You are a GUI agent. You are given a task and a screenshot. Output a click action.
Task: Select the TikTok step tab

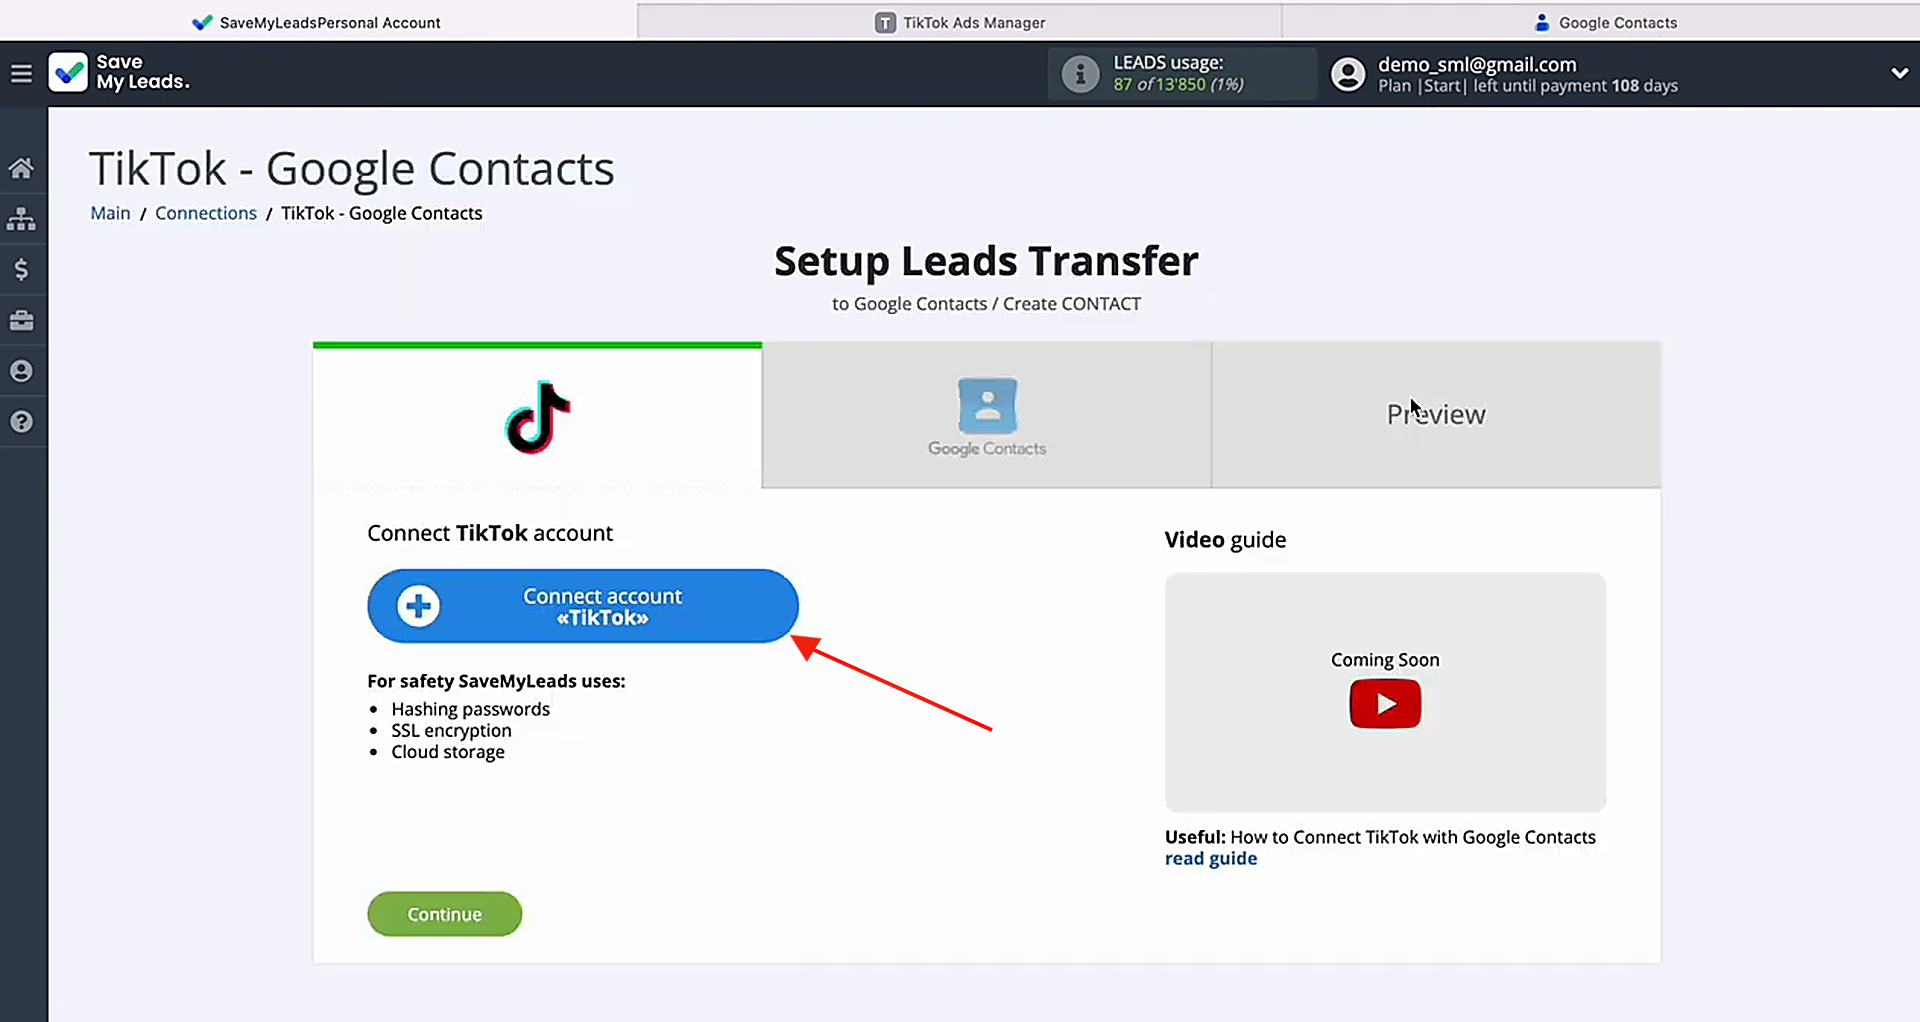tap(537, 415)
